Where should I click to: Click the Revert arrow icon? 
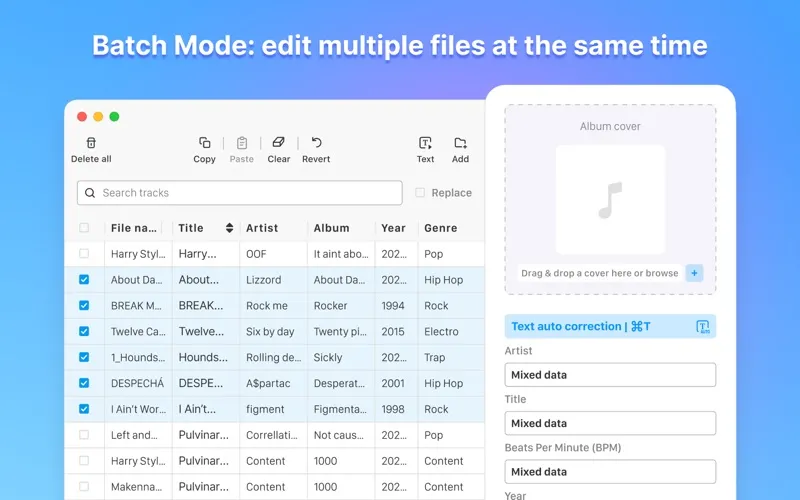pyautogui.click(x=316, y=142)
